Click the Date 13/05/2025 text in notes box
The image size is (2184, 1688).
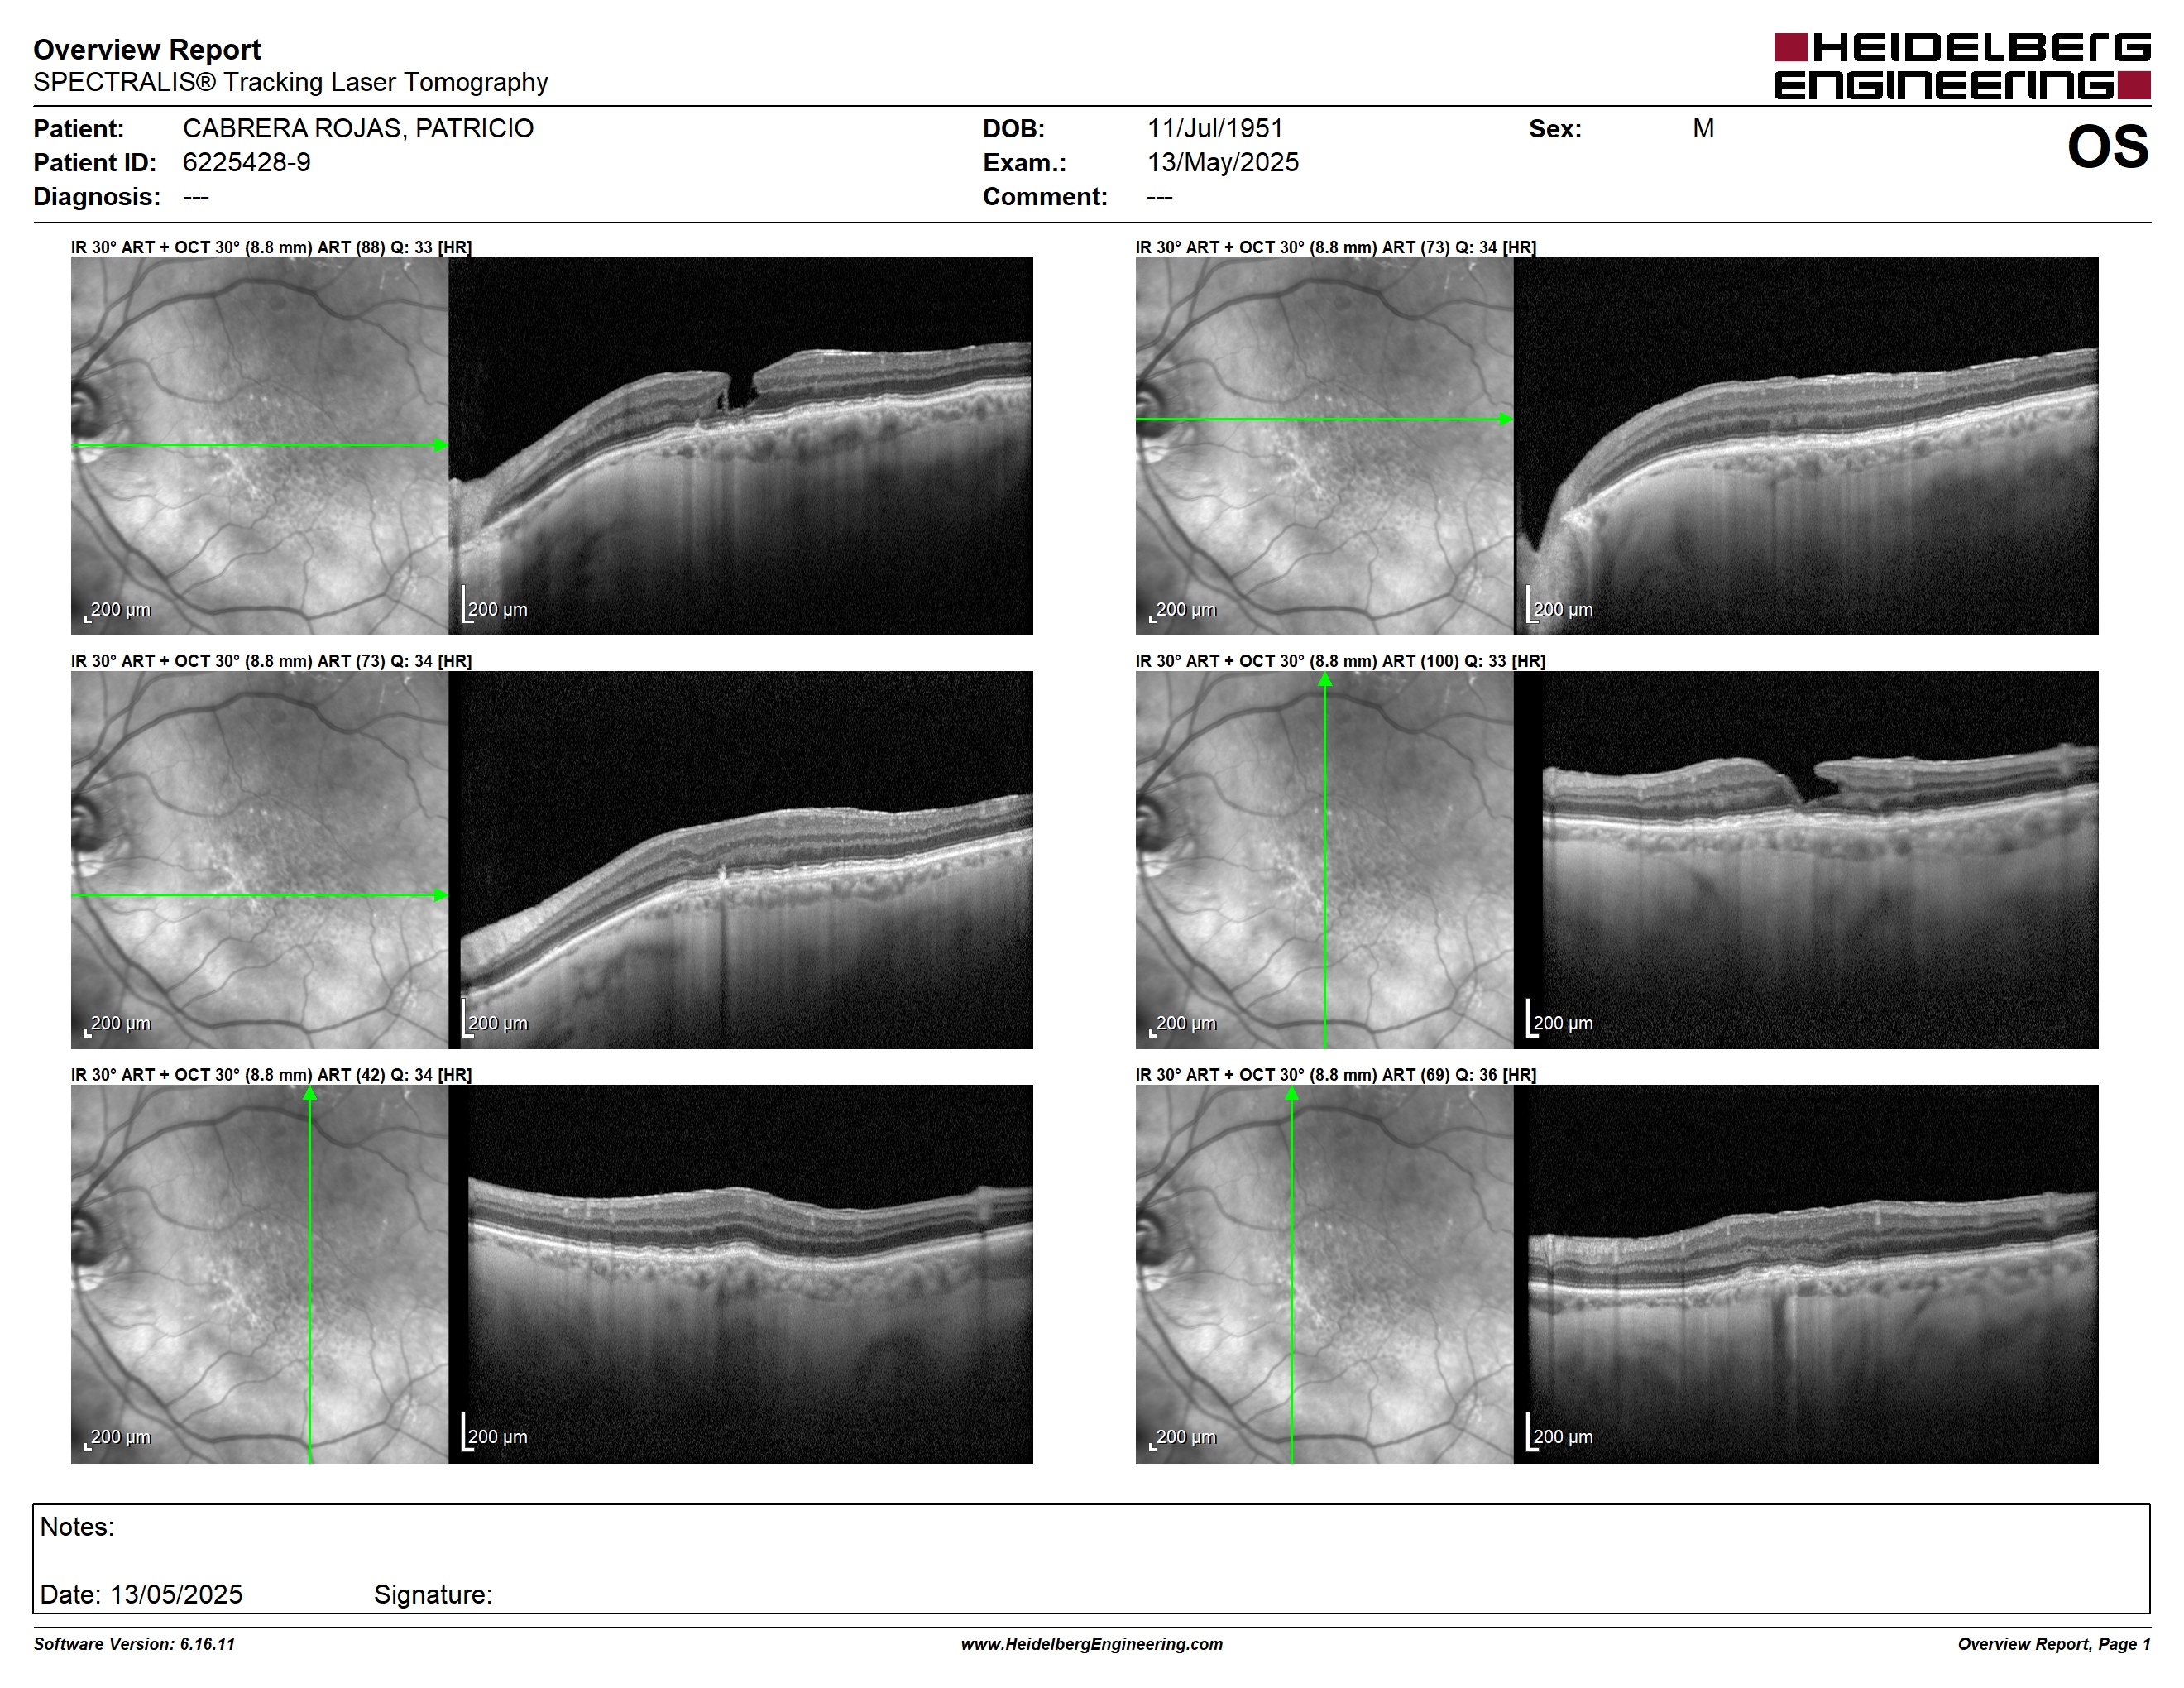point(141,1594)
